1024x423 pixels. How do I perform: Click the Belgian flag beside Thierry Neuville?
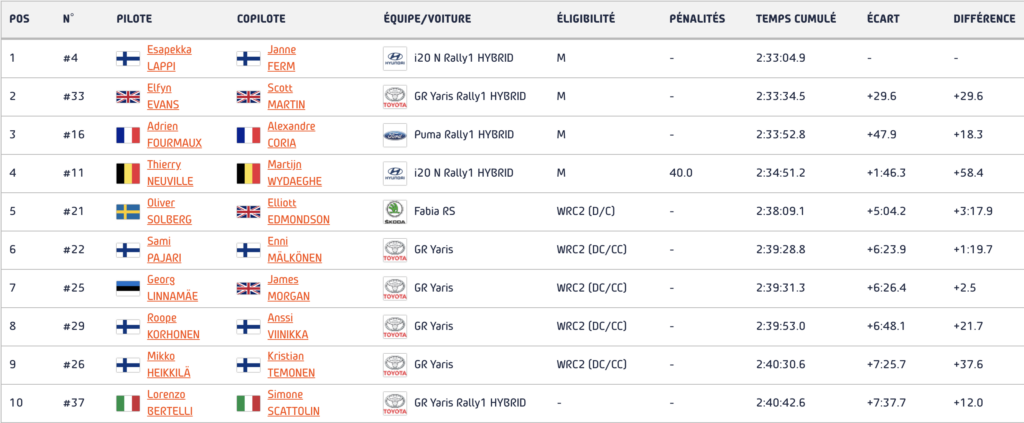coord(128,173)
